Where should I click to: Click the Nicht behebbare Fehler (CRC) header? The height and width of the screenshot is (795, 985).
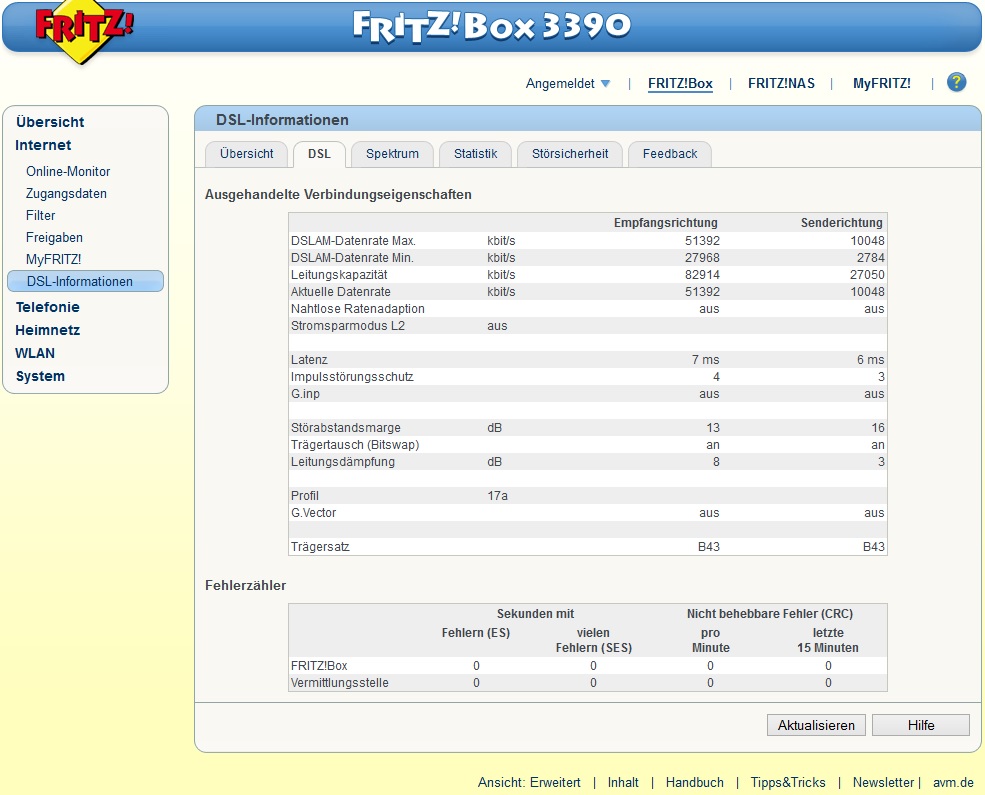tap(770, 614)
